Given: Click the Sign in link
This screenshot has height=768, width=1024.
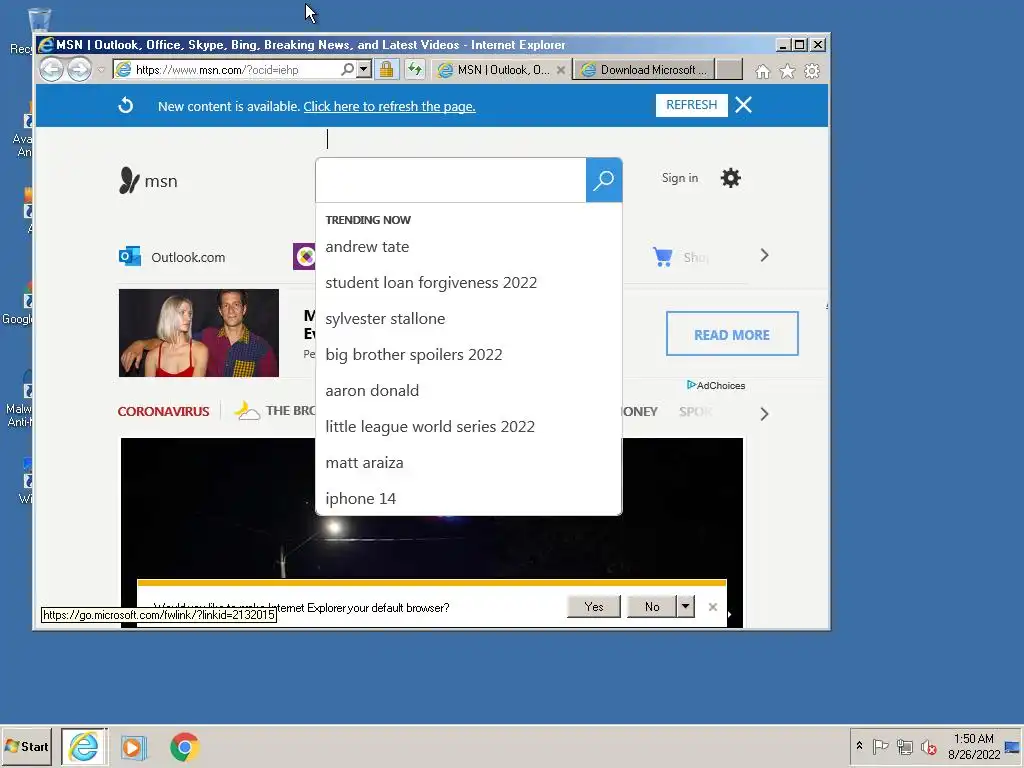Looking at the screenshot, I should [x=680, y=178].
